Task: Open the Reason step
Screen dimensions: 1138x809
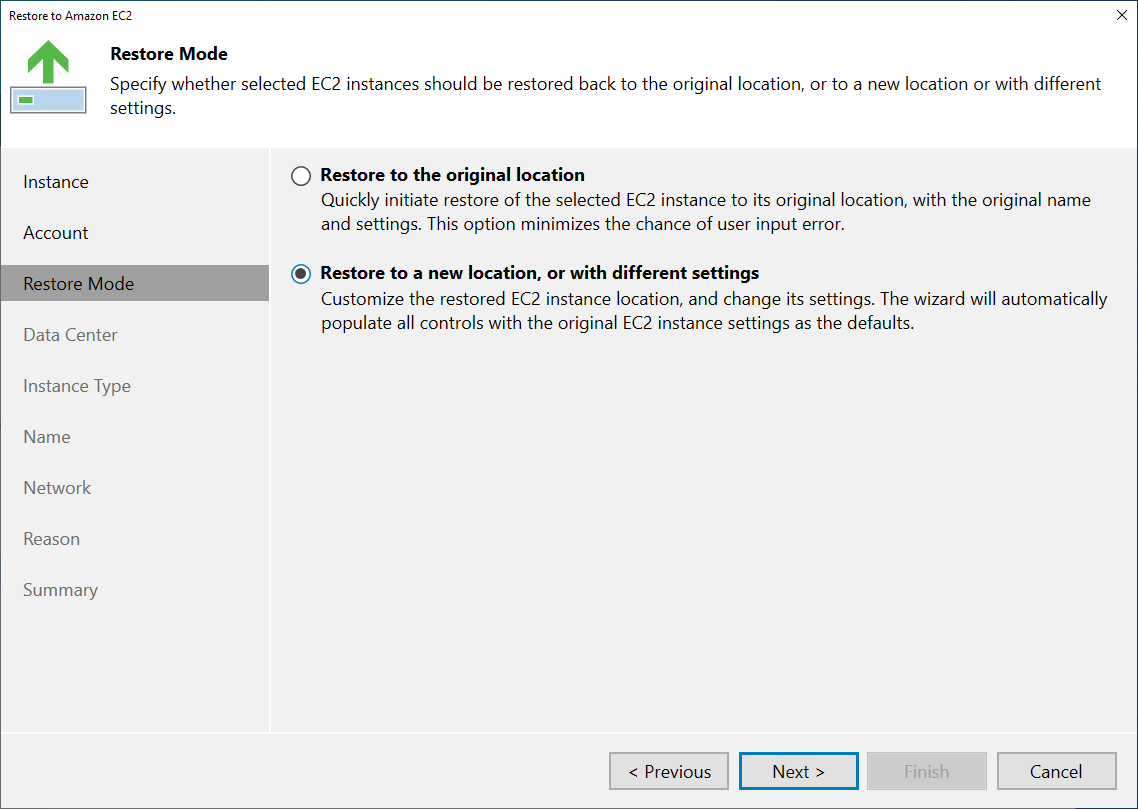Action: 52,538
